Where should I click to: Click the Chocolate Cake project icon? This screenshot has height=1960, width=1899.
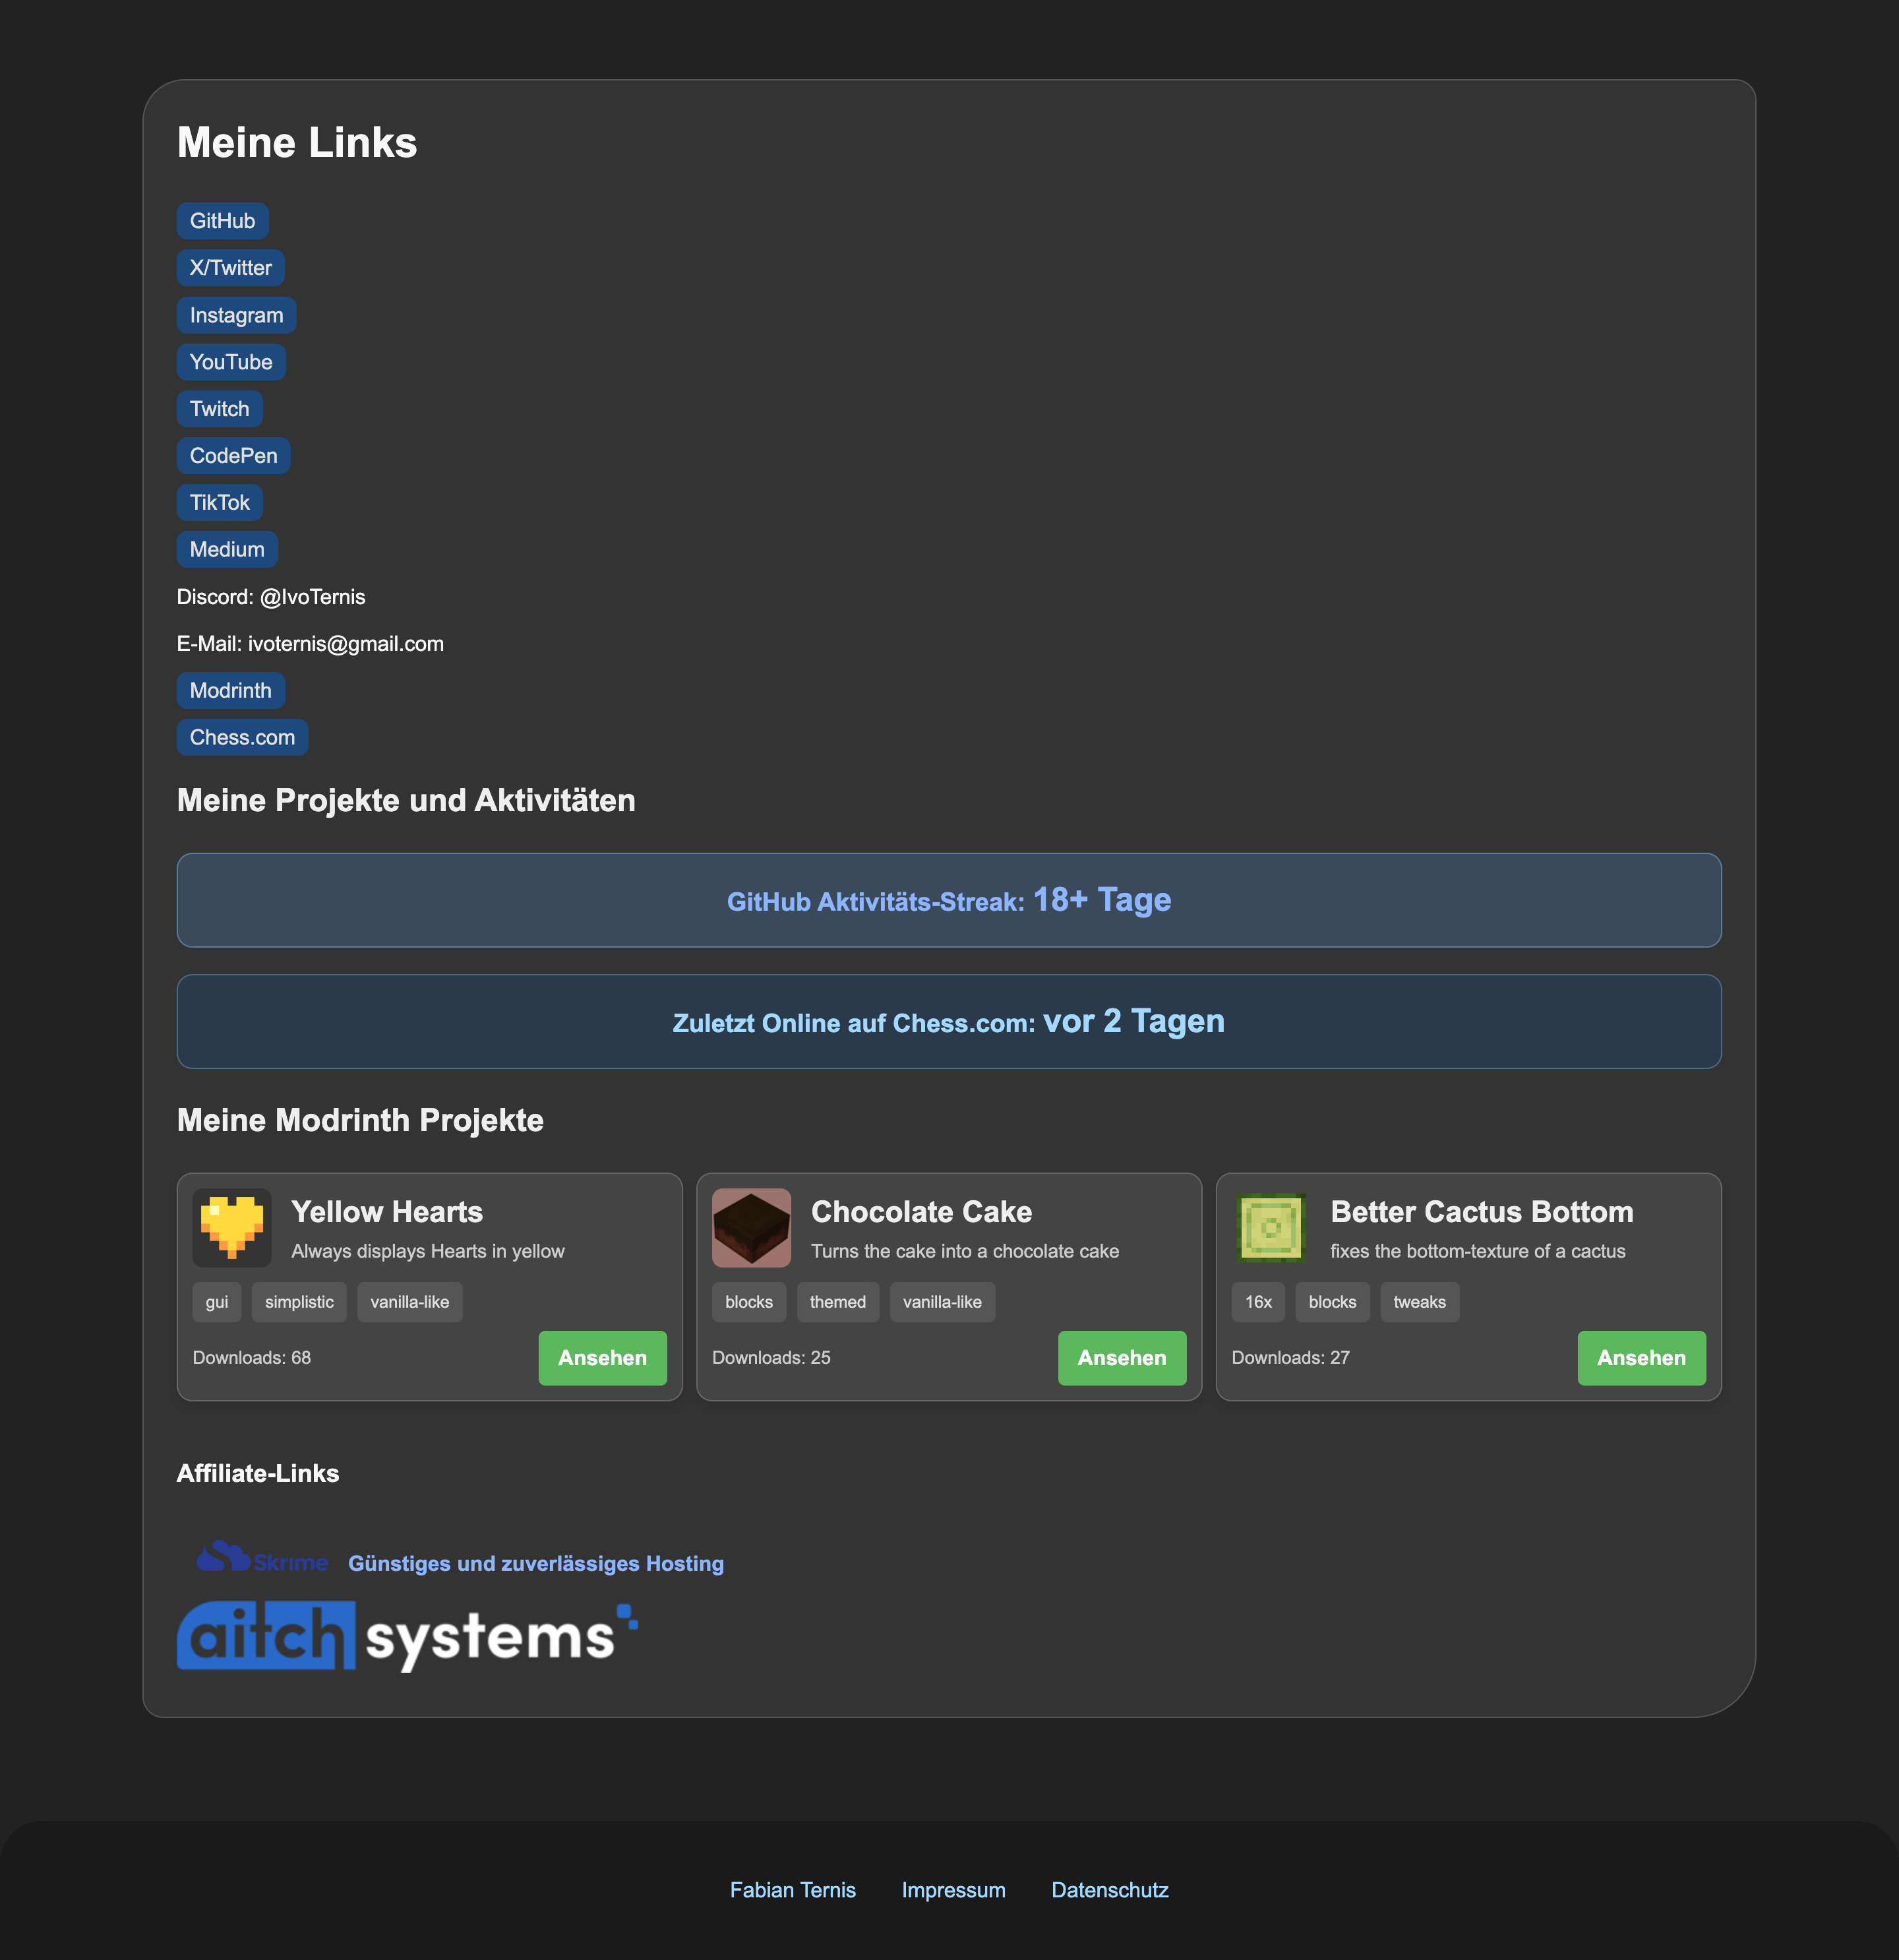tap(751, 1228)
